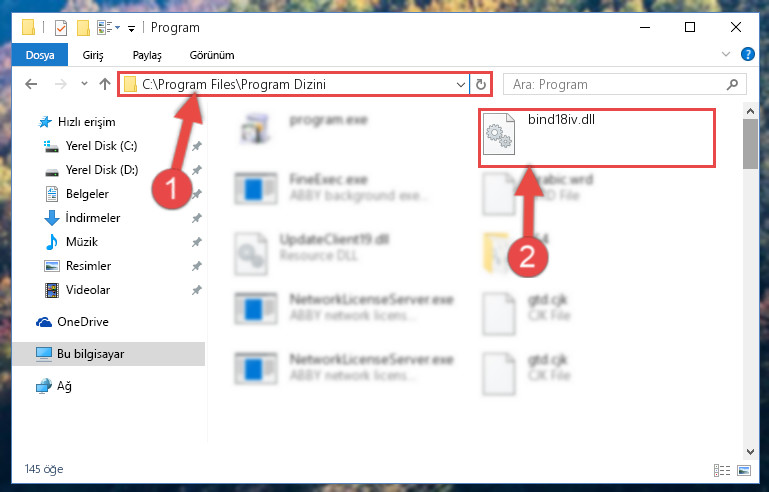Open the Dosya menu tab
Image resolution: width=769 pixels, height=492 pixels.
[40, 55]
